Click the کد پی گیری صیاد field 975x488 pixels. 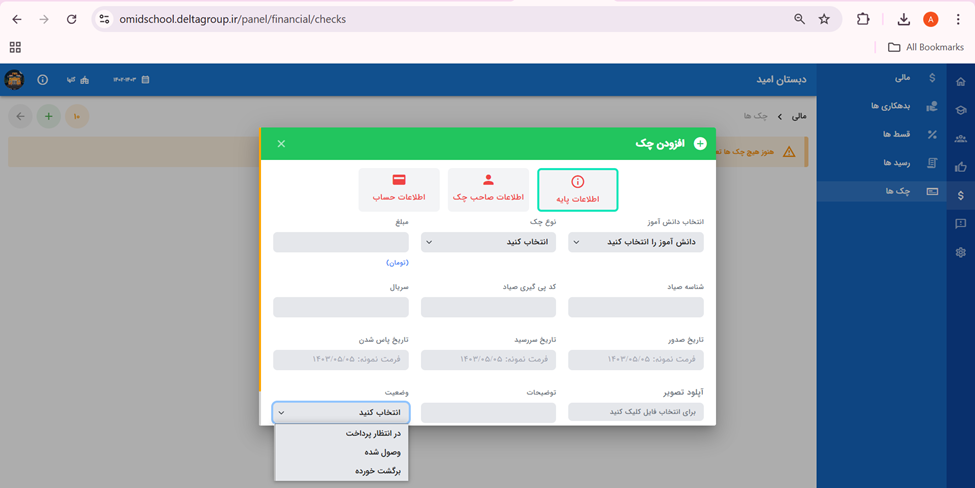(x=488, y=307)
